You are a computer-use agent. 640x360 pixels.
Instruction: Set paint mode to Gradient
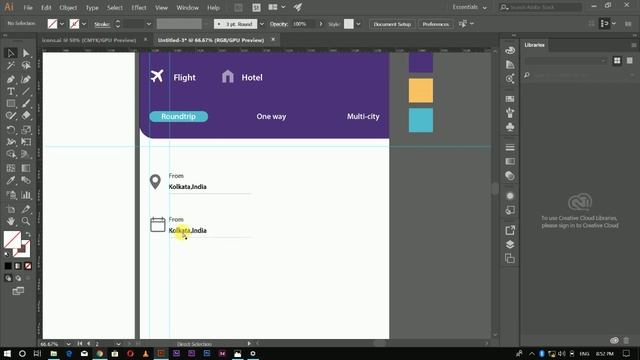click(18, 266)
